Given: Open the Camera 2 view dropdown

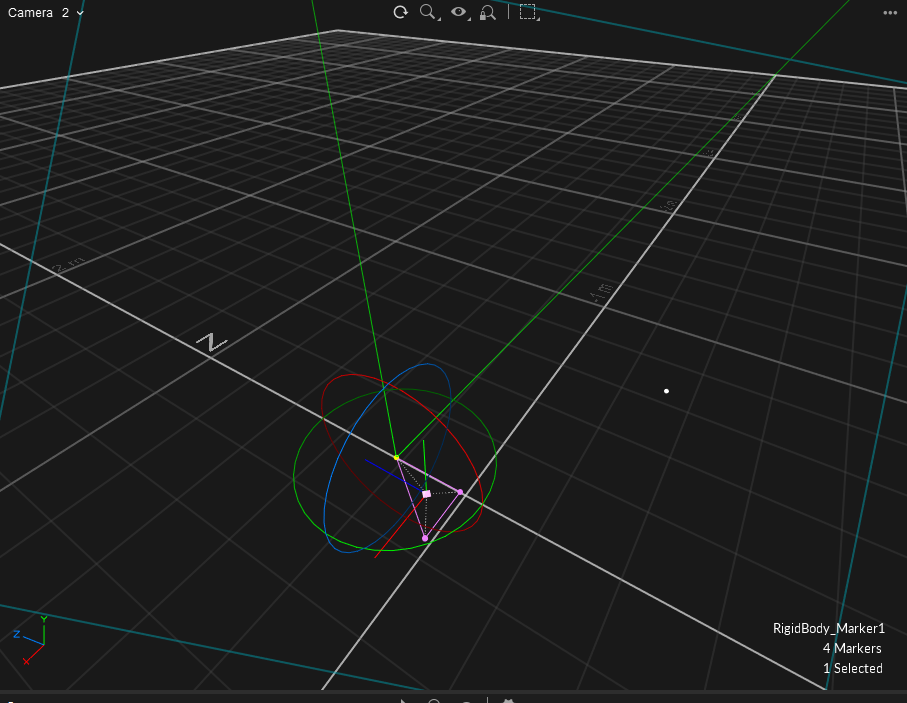Looking at the screenshot, I should tap(46, 13).
